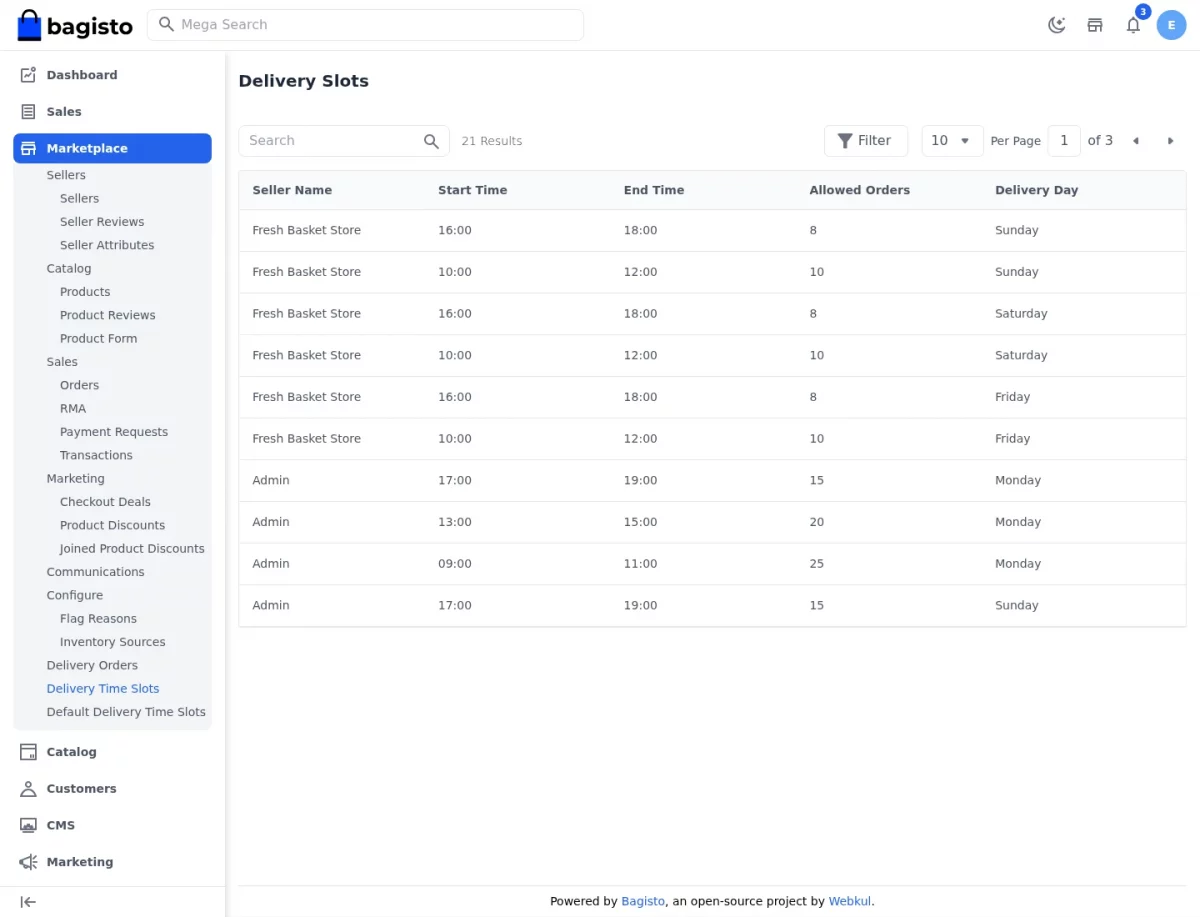Image resolution: width=1200 pixels, height=917 pixels.
Task: Open Transactions
Action: [96, 455]
